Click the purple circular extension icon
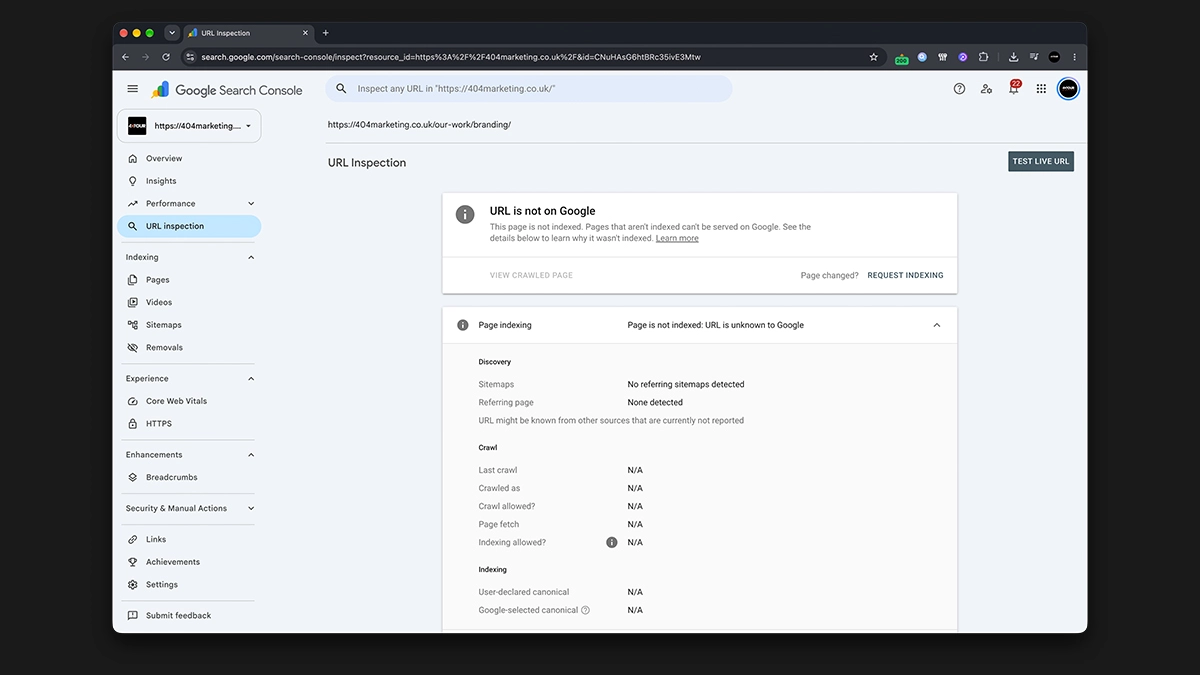The height and width of the screenshot is (675, 1200). point(963,57)
